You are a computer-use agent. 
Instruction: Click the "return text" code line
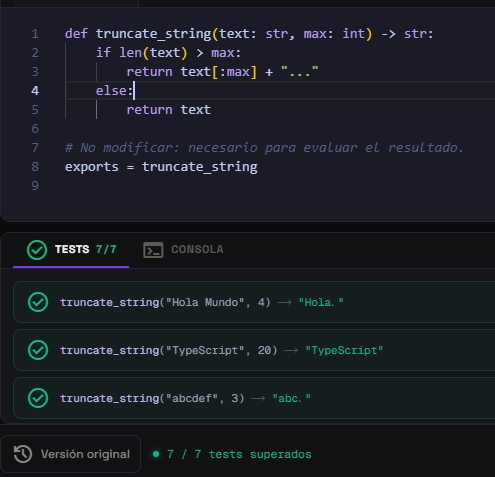pos(169,110)
